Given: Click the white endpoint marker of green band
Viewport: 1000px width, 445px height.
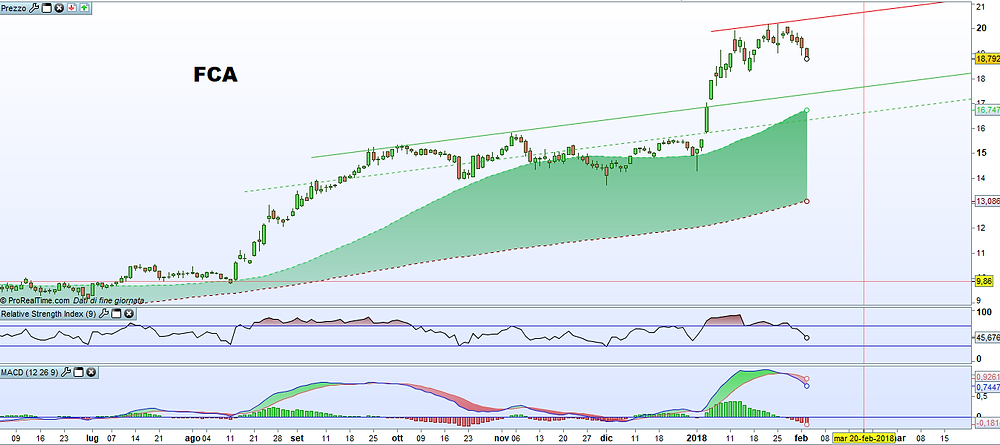Looking at the screenshot, I should (x=807, y=110).
